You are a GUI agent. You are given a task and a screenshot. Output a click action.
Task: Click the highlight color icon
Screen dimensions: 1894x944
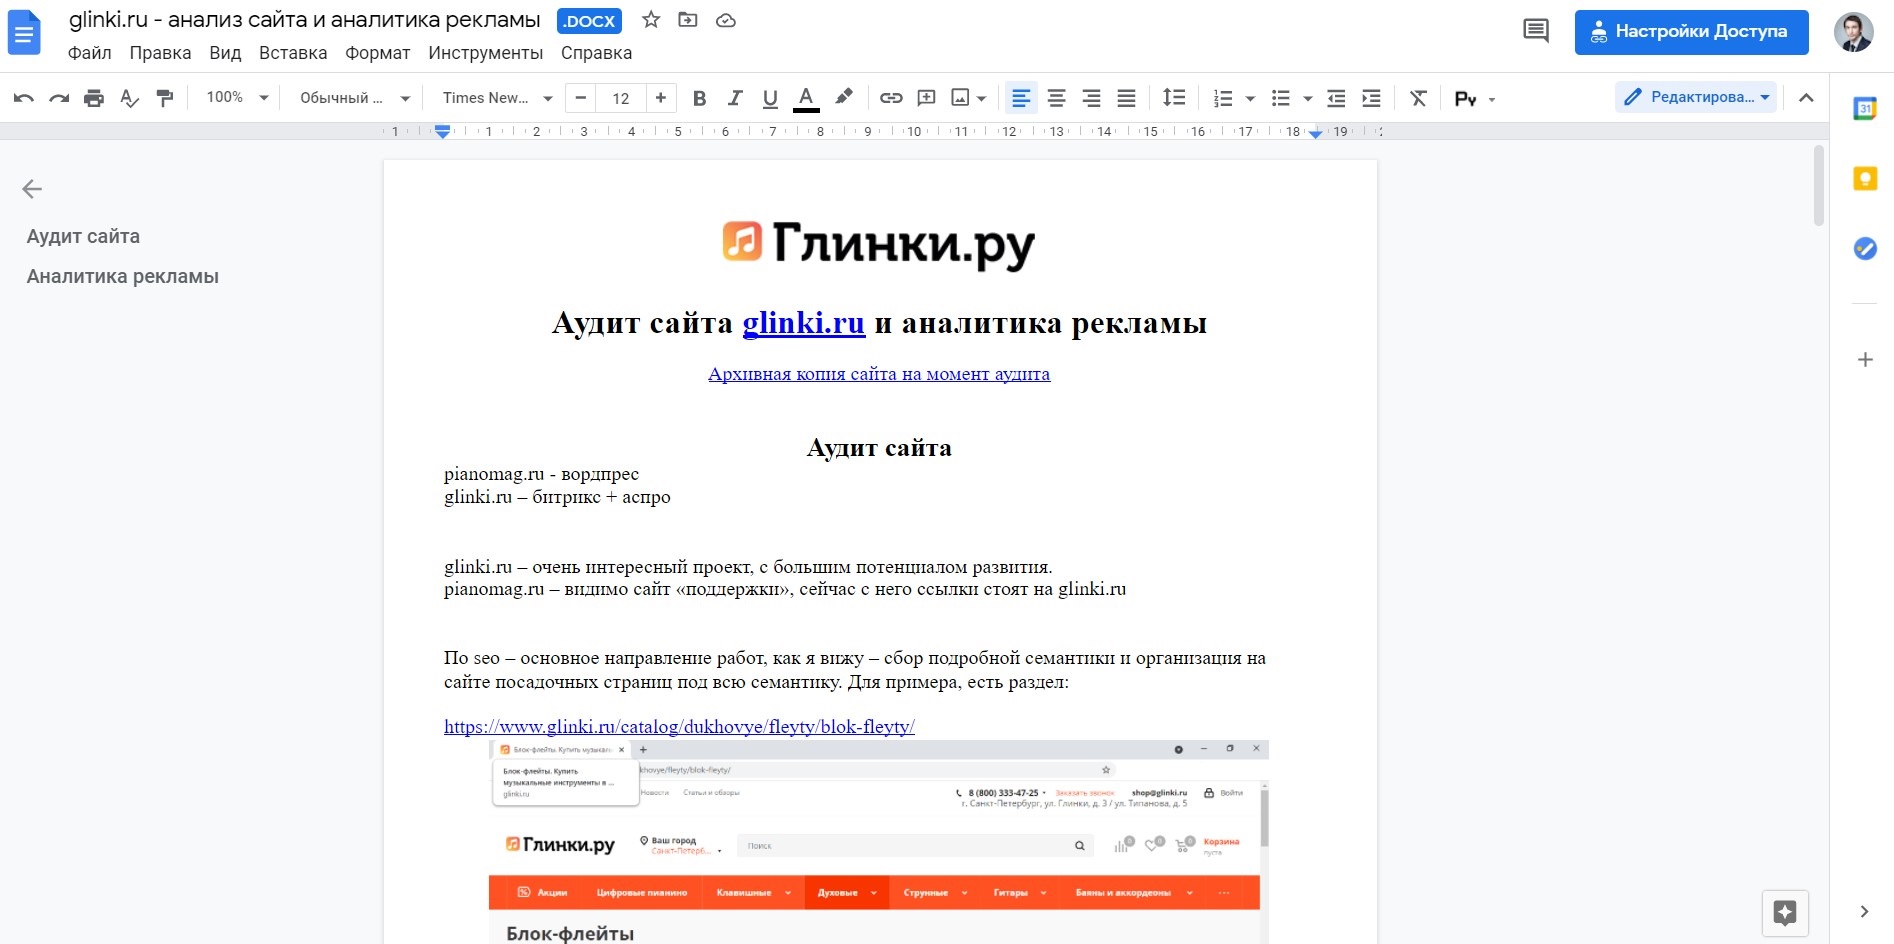pos(843,97)
